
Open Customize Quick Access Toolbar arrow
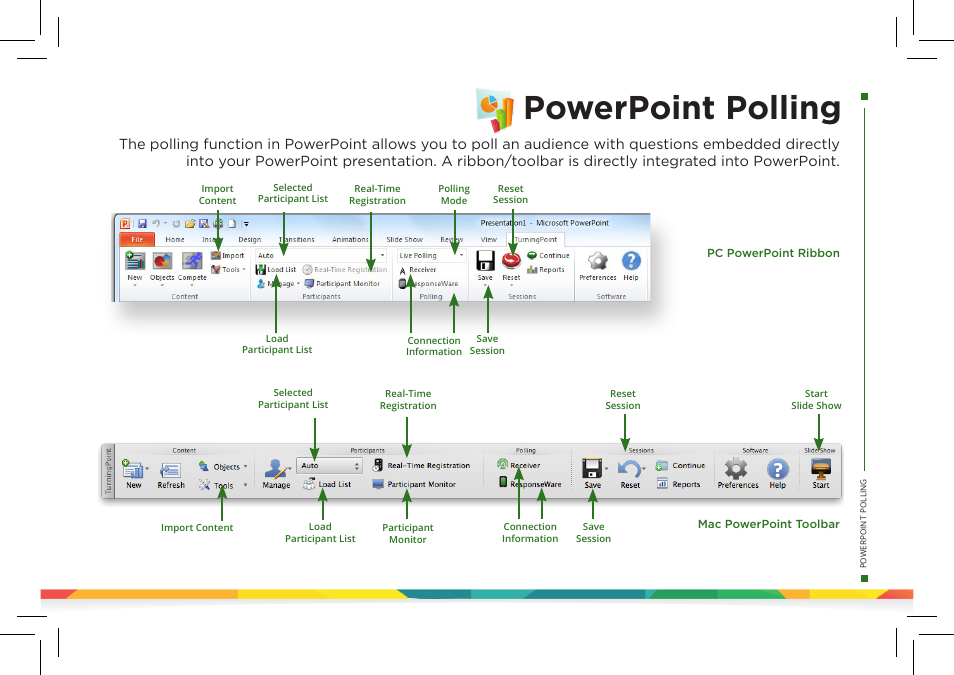click(246, 224)
